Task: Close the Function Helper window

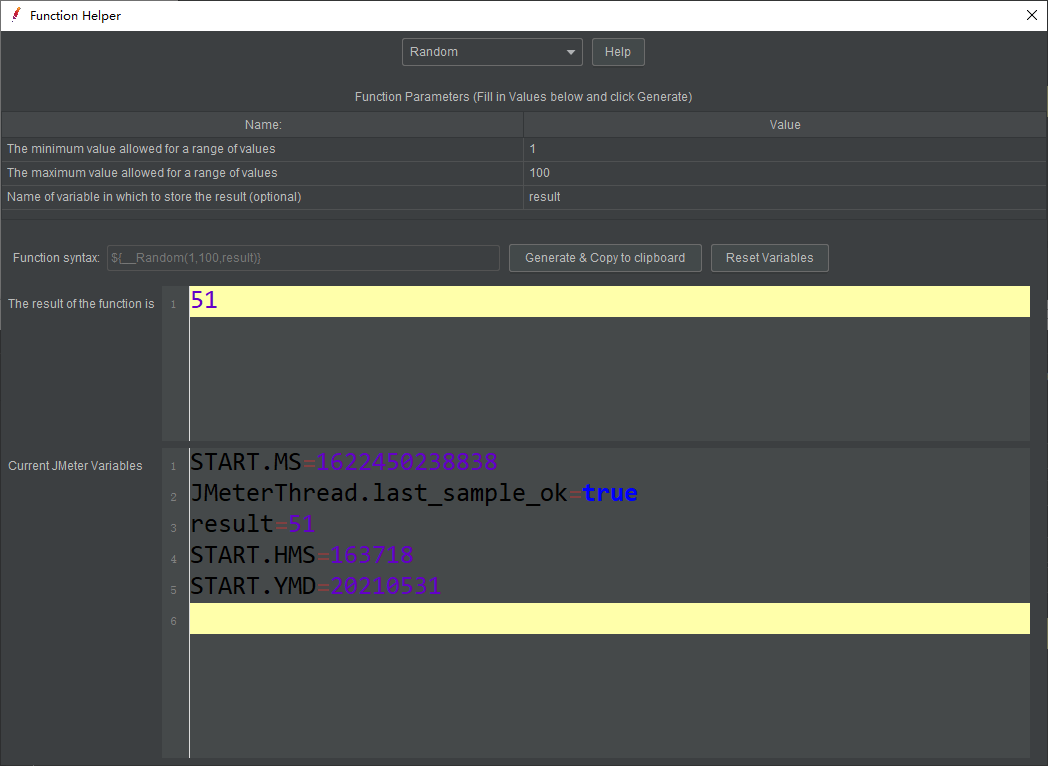Action: [1031, 15]
